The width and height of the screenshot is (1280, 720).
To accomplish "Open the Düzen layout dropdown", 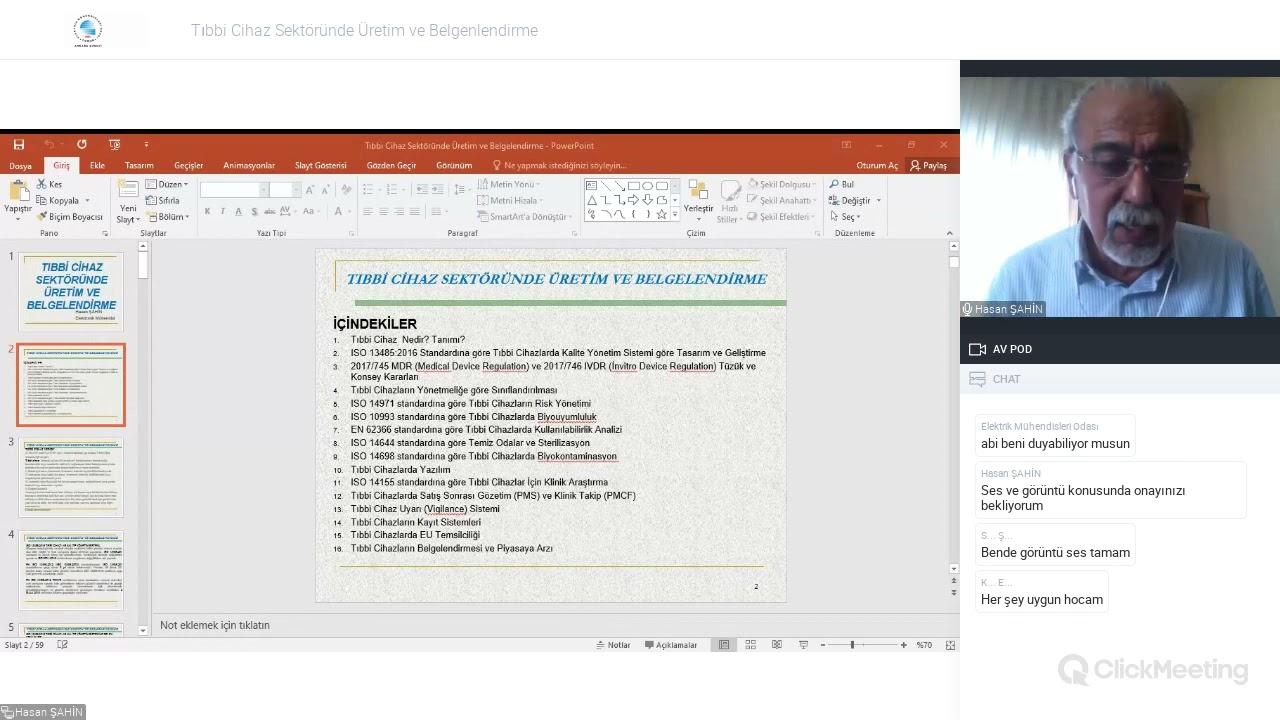I will pos(167,184).
